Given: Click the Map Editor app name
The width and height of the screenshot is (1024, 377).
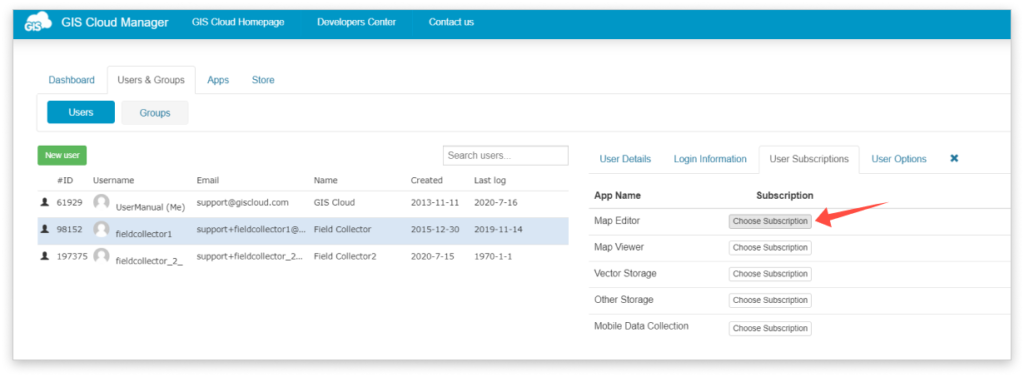Looking at the screenshot, I should point(617,221).
